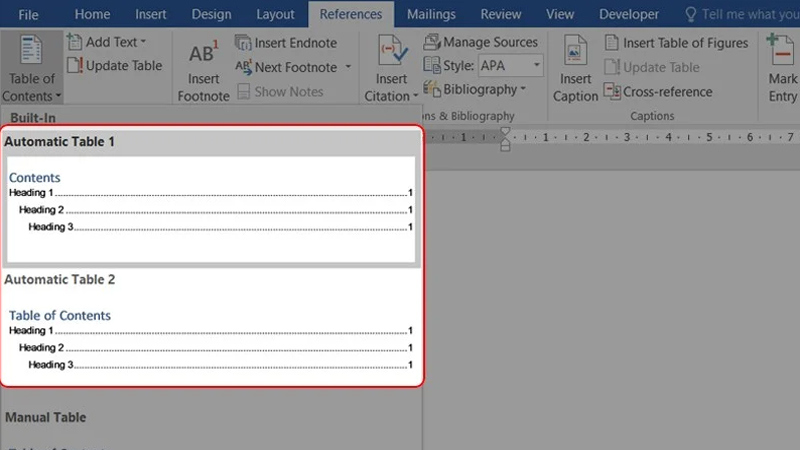Screen dimensions: 800x450
Task: Go to the Layout ribbon tab
Action: tap(275, 14)
